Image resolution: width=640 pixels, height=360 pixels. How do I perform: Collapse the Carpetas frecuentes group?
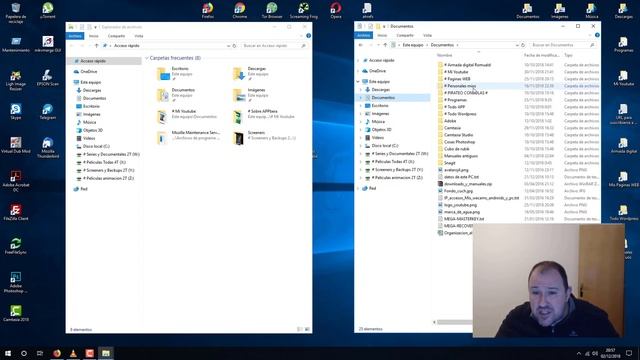coord(147,58)
